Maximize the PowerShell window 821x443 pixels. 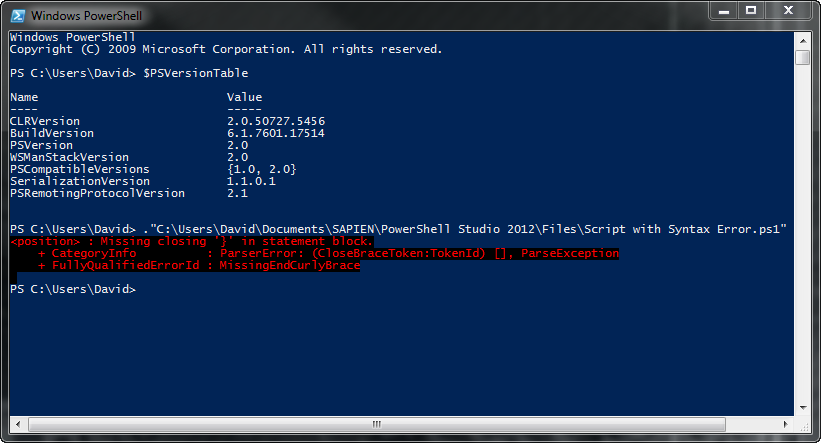[751, 10]
